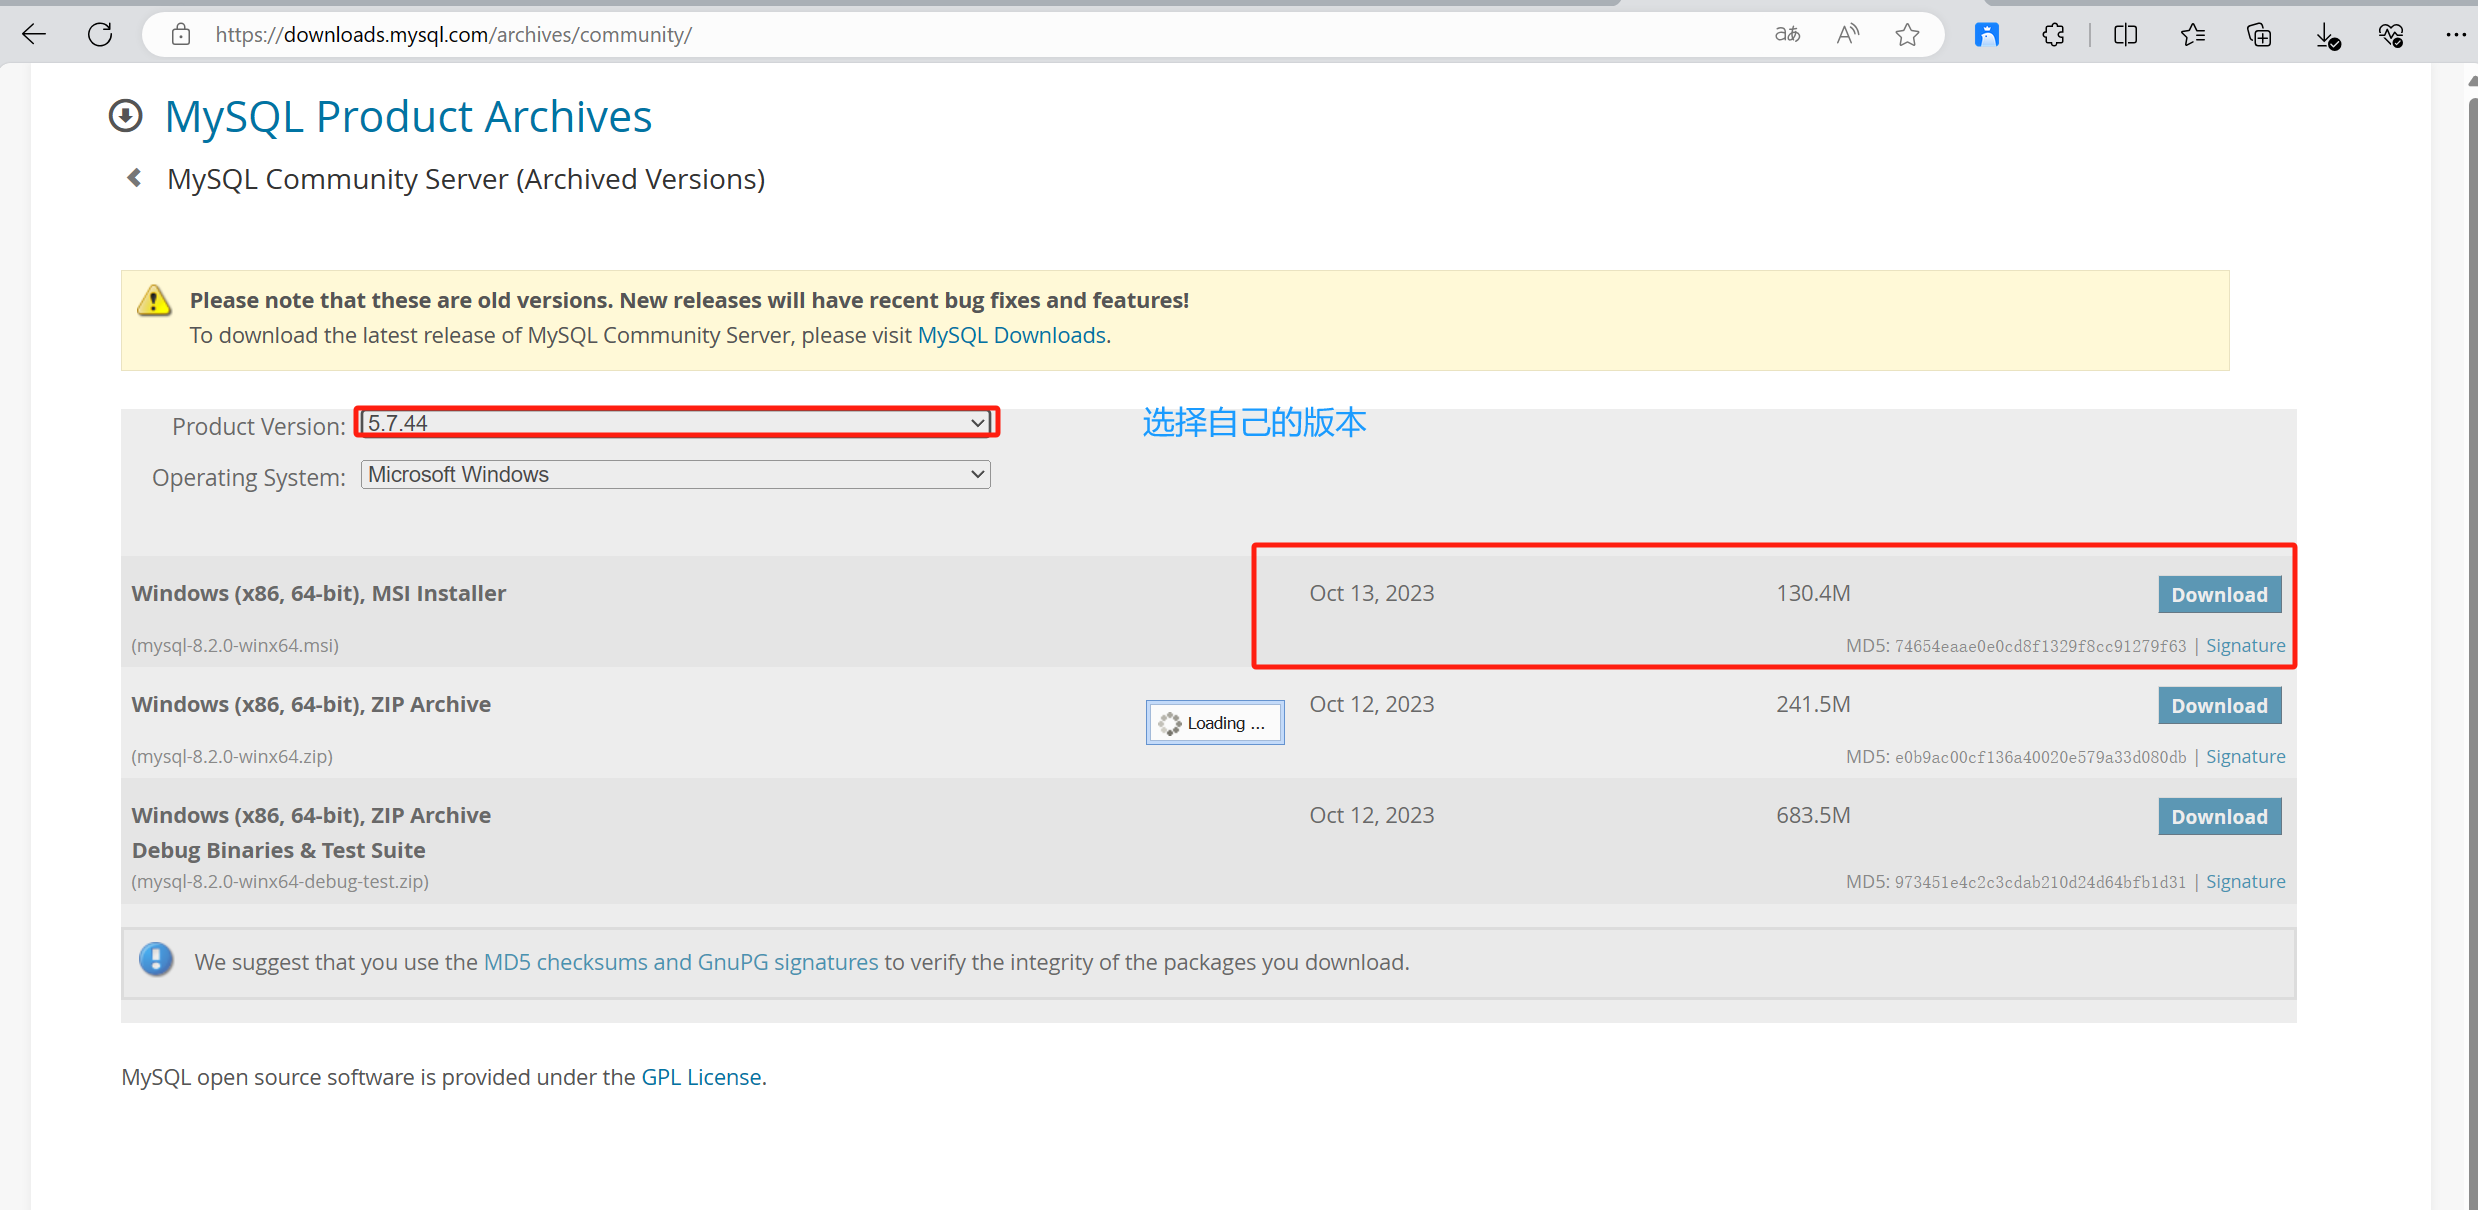This screenshot has width=2478, height=1210.
Task: Add page to favorites star
Action: pyautogui.click(x=1908, y=35)
